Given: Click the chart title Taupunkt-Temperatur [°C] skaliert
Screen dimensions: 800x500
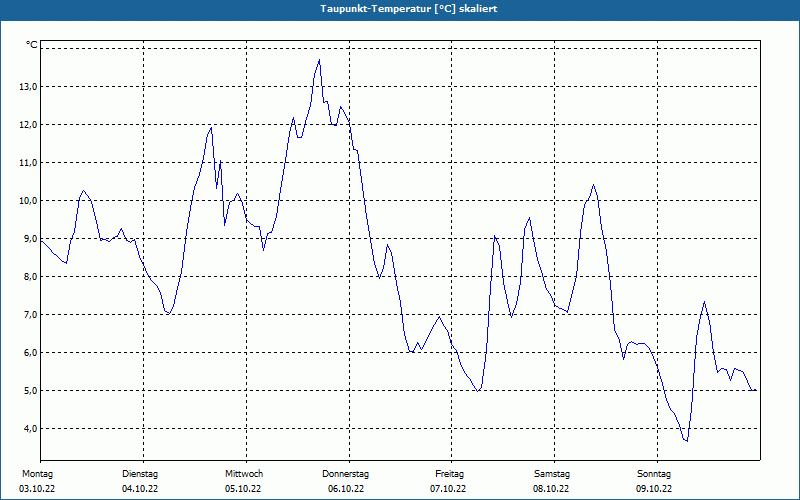Looking at the screenshot, I should (x=409, y=9).
